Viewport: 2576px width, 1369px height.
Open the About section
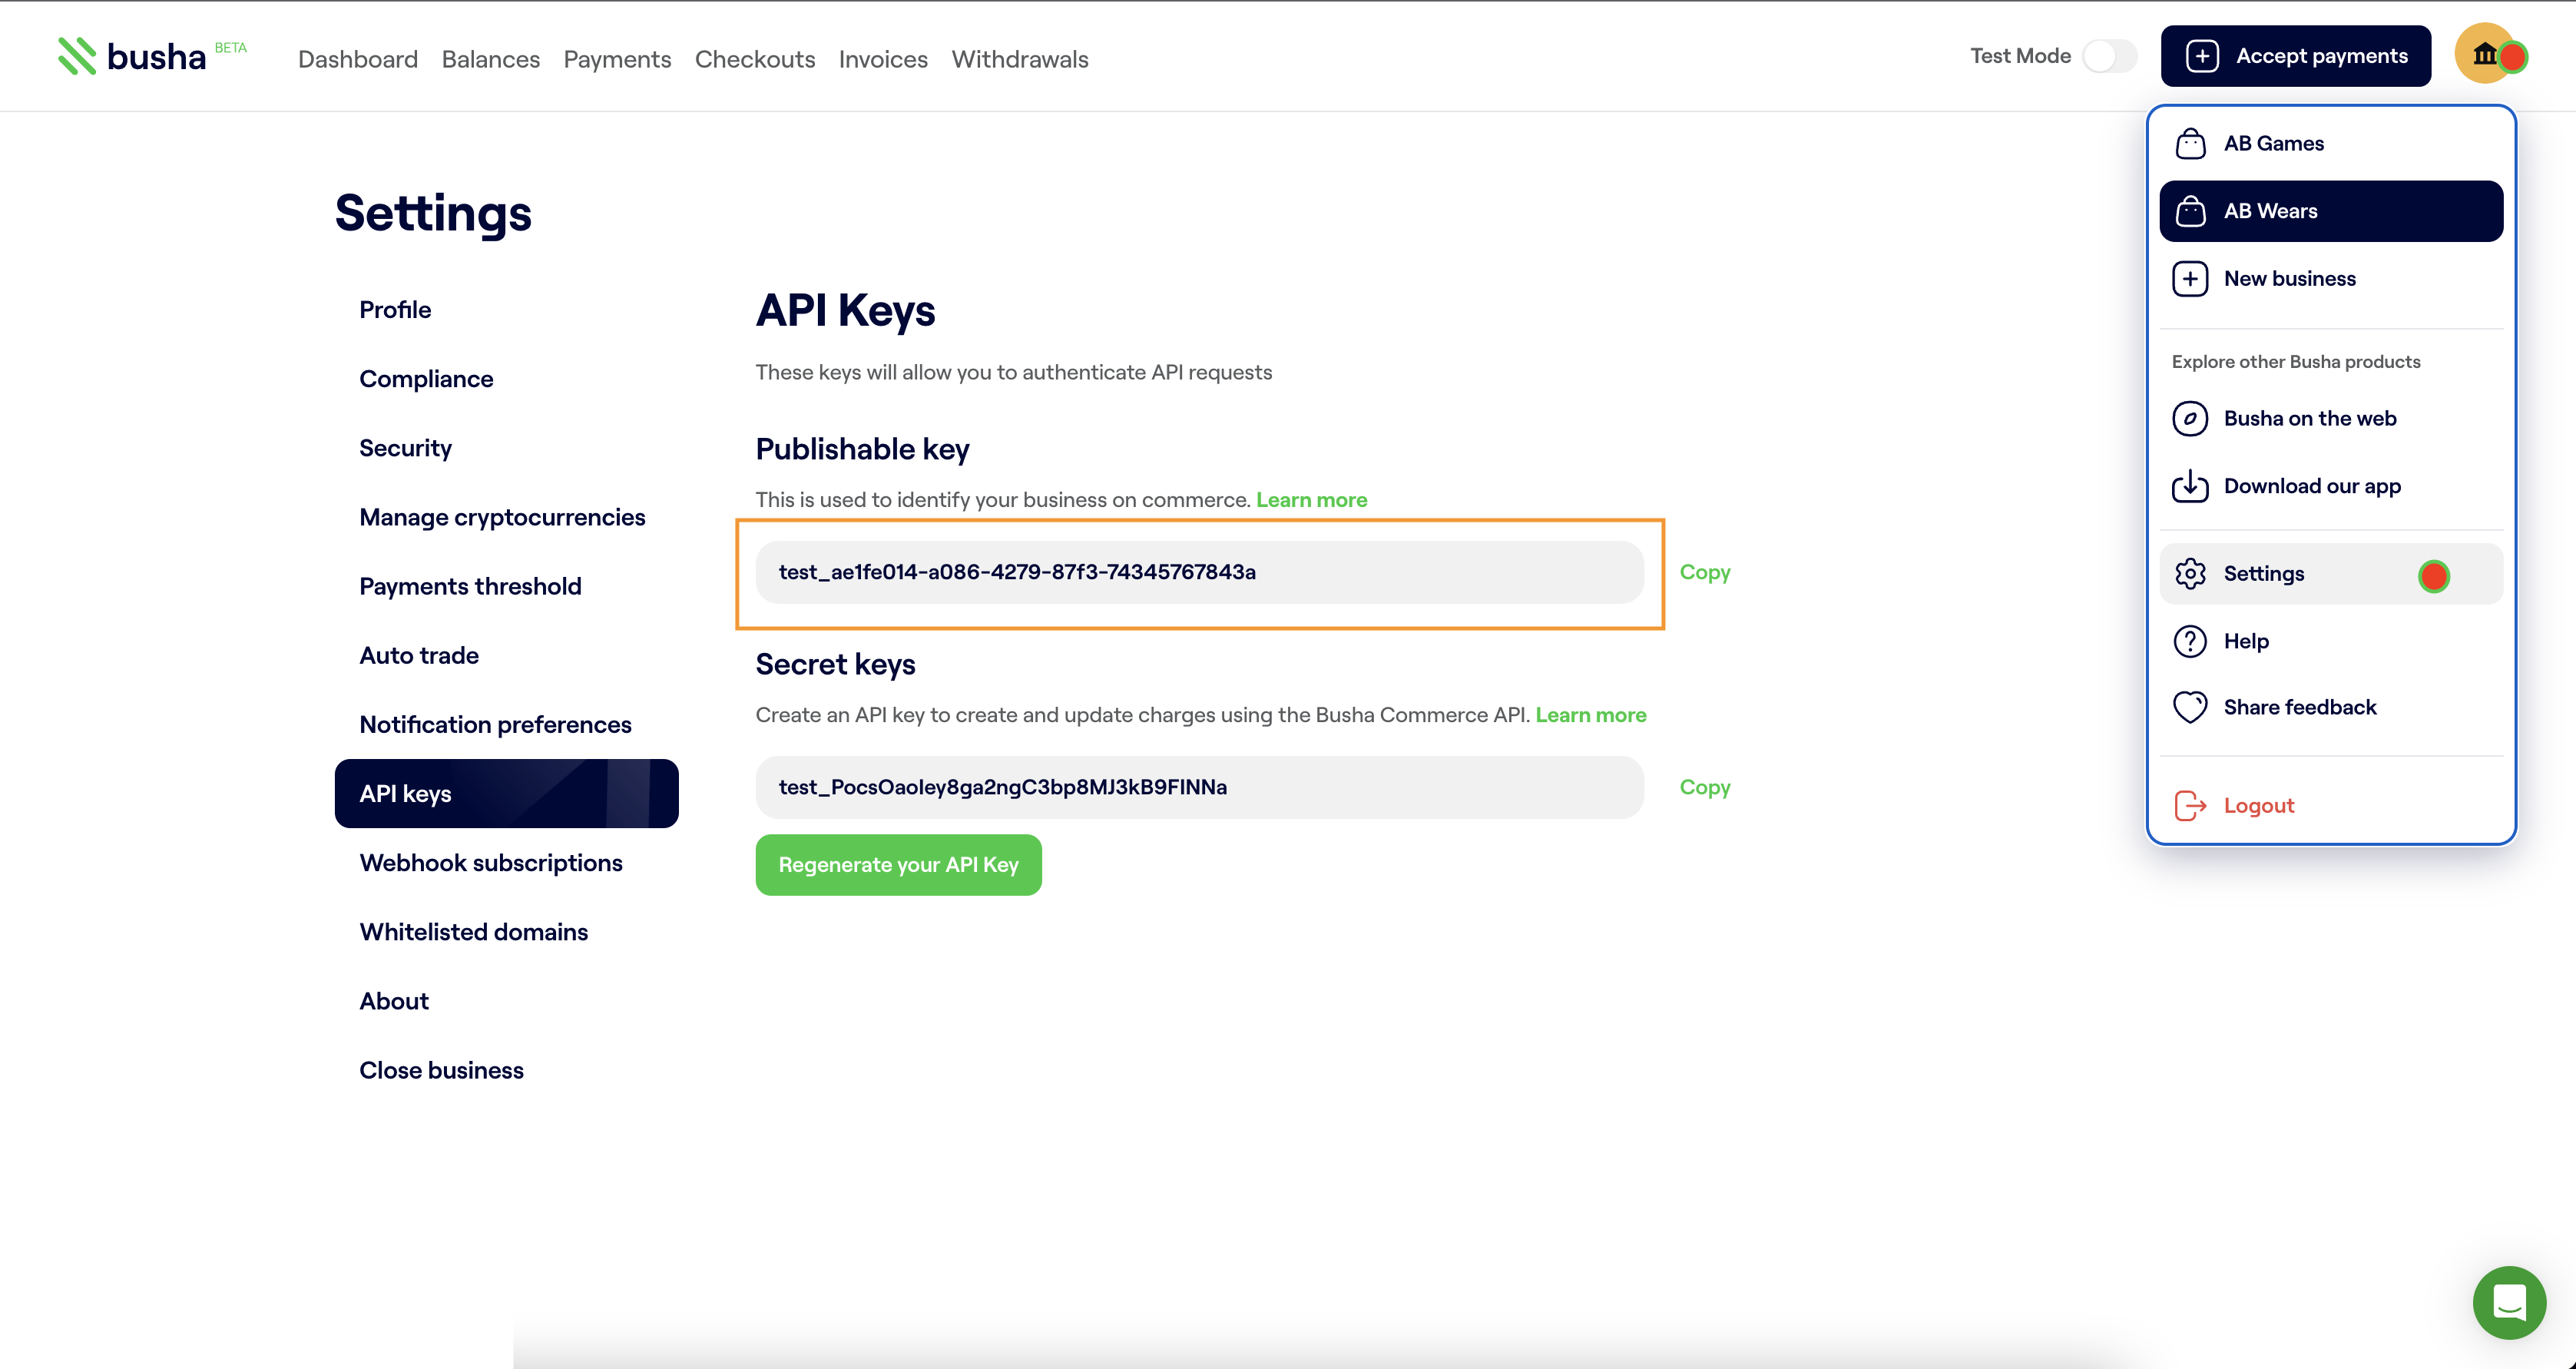(506, 1001)
